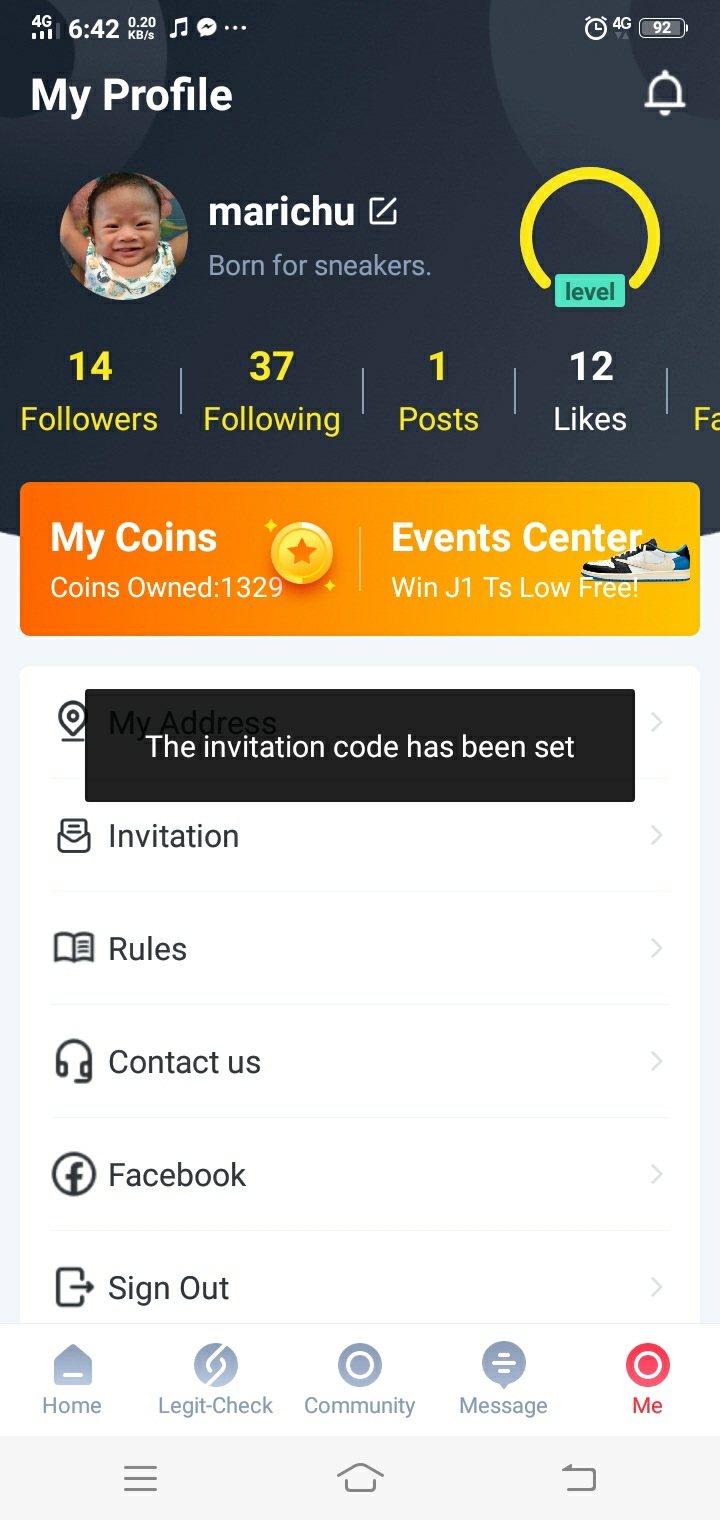
Task: Switch to the Home tab
Action: tap(72, 1378)
